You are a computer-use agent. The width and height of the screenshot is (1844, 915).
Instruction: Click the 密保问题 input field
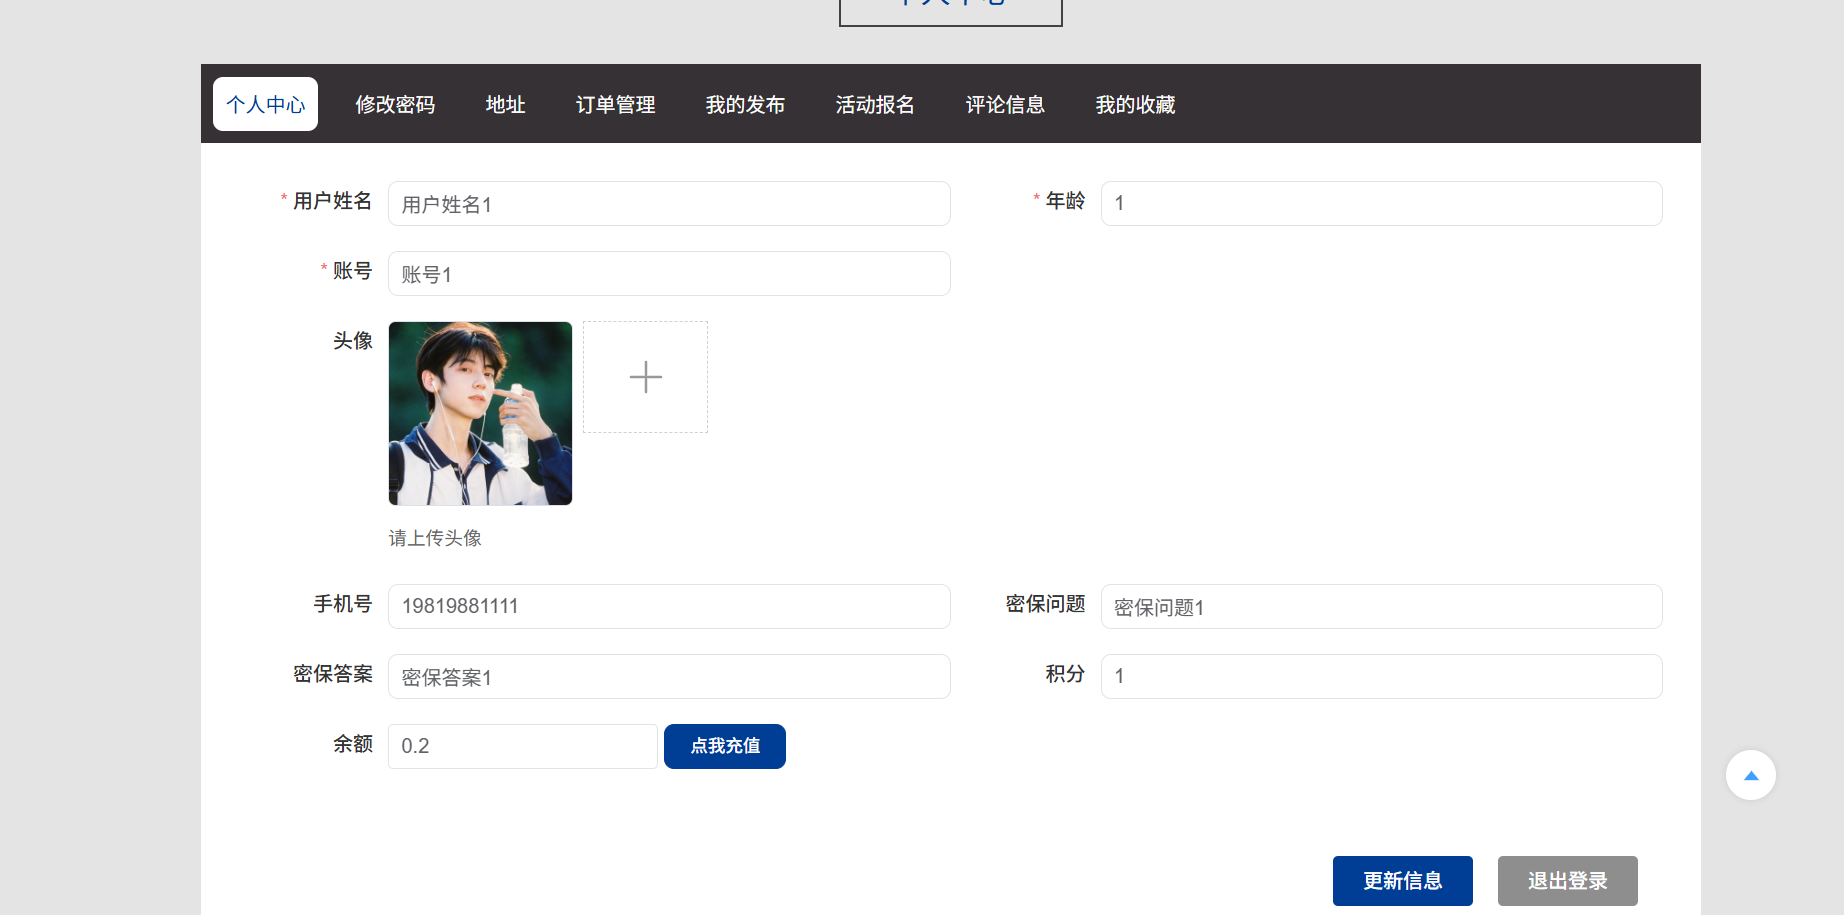(1381, 606)
